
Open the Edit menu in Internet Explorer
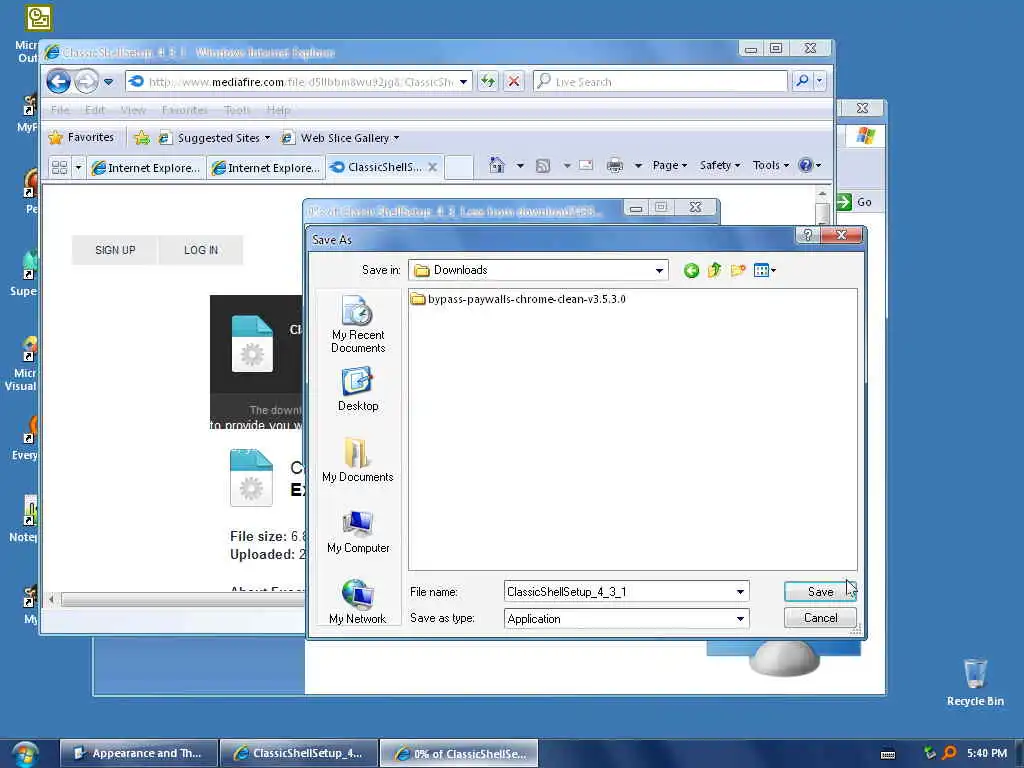[x=95, y=110]
